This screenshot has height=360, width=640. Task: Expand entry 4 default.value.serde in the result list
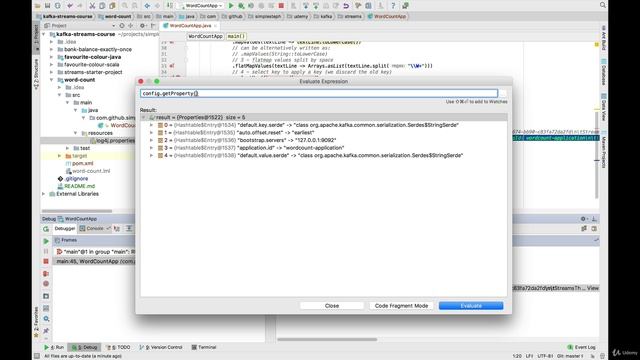151,156
